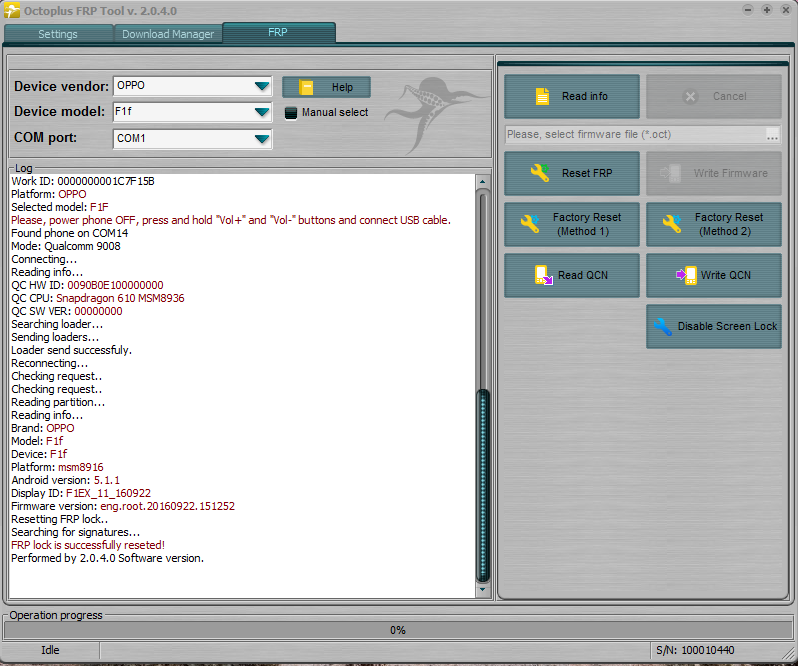Click the Reset FRP button label

tap(587, 173)
